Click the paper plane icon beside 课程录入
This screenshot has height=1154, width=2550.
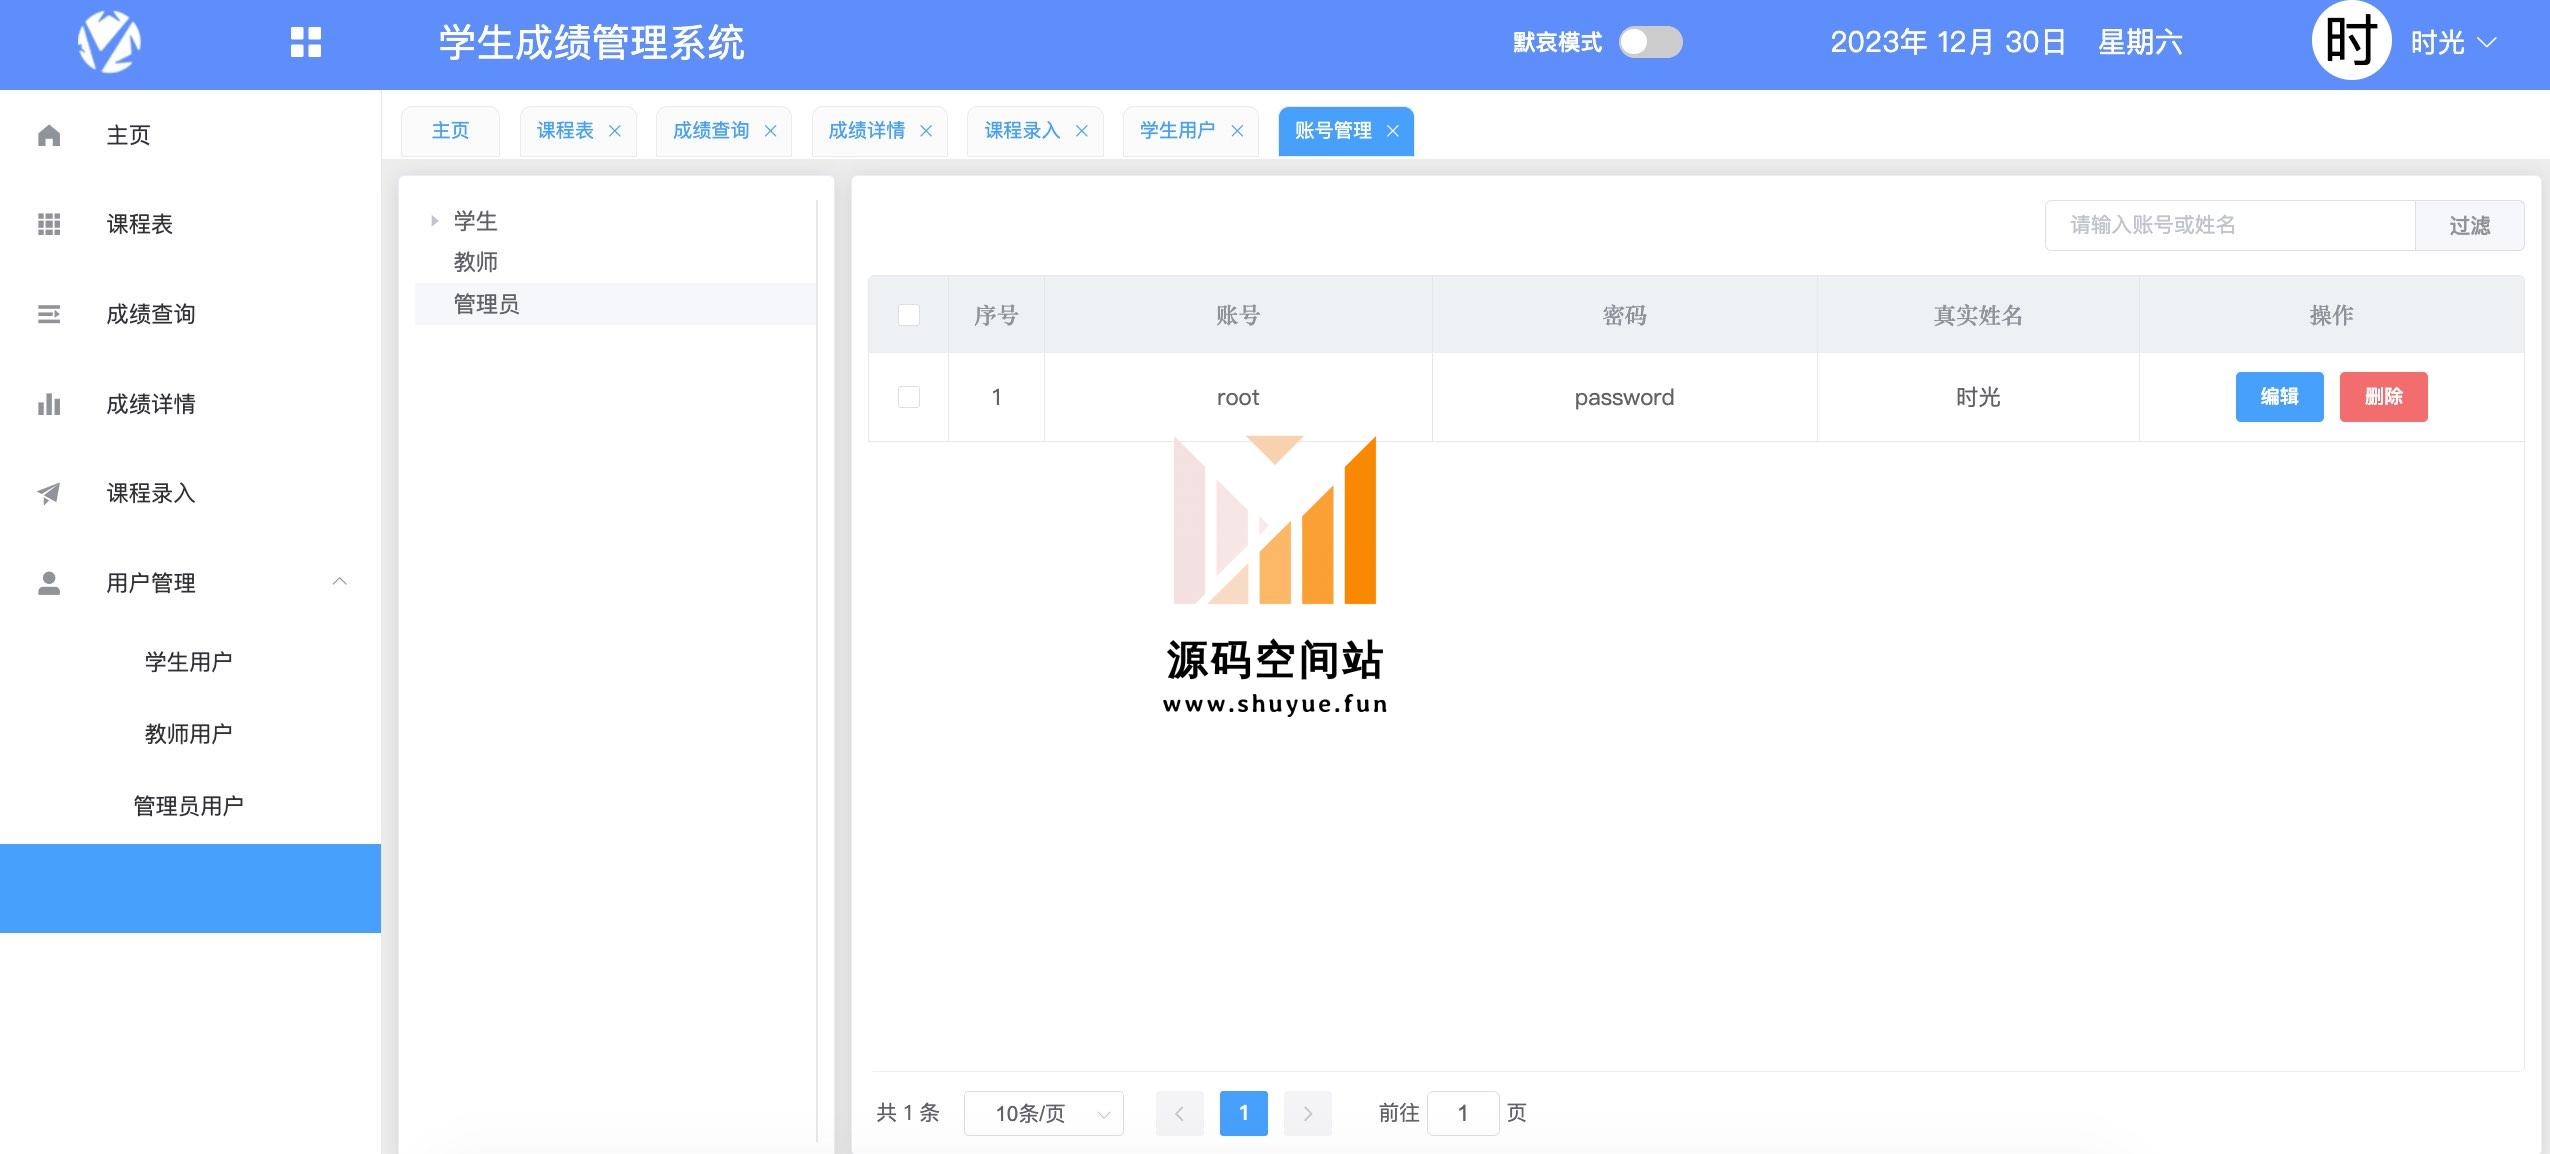tap(49, 493)
